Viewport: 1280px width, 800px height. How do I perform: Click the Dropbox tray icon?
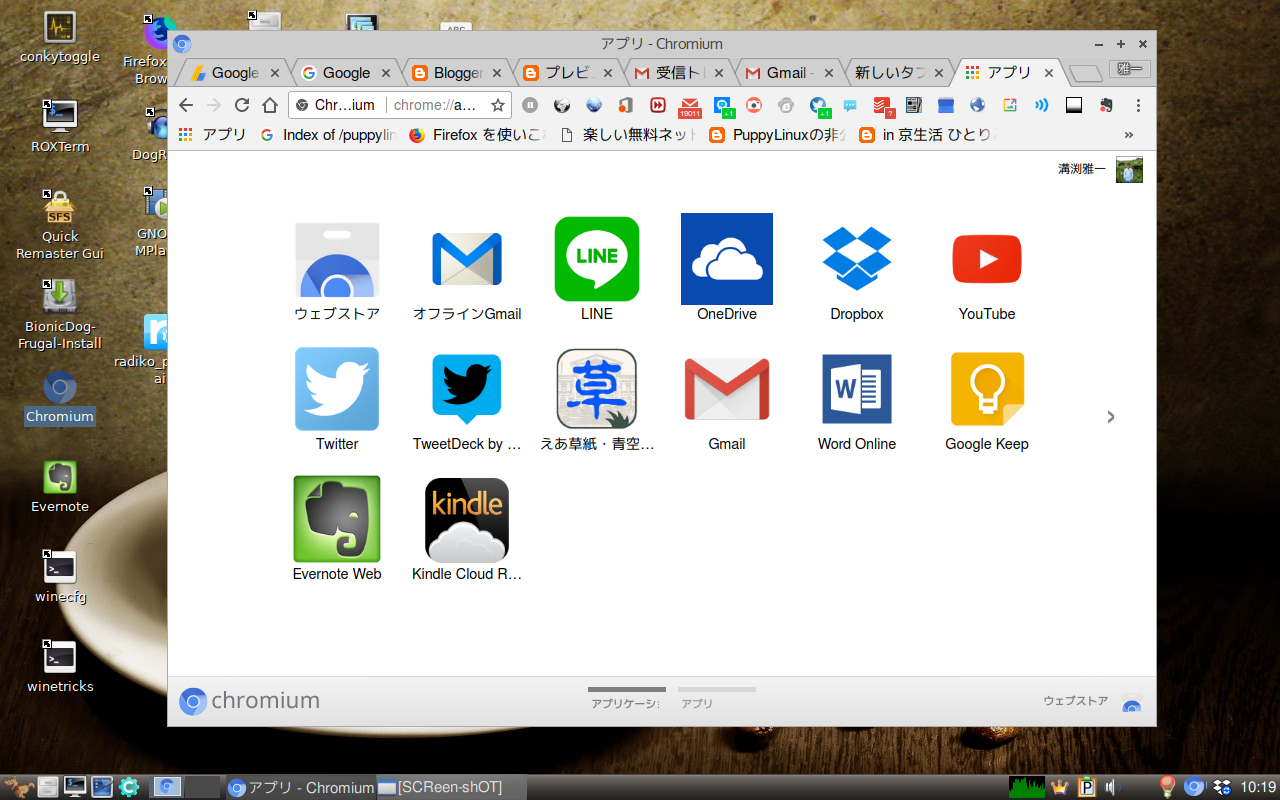coord(1220,787)
